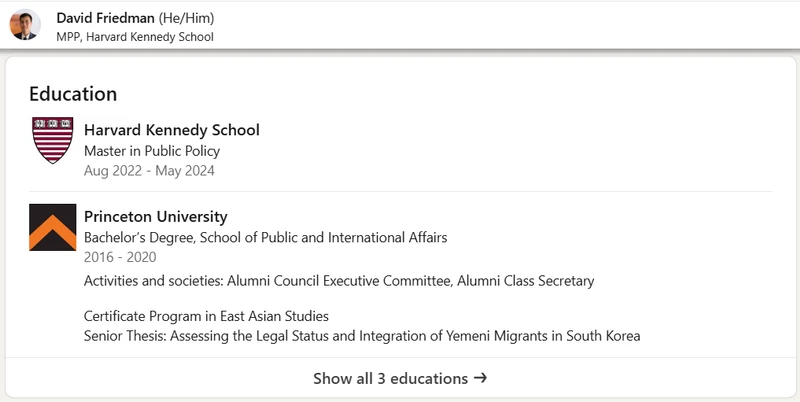800x402 pixels.
Task: Open the Princeton University title link
Action: pyautogui.click(x=155, y=217)
